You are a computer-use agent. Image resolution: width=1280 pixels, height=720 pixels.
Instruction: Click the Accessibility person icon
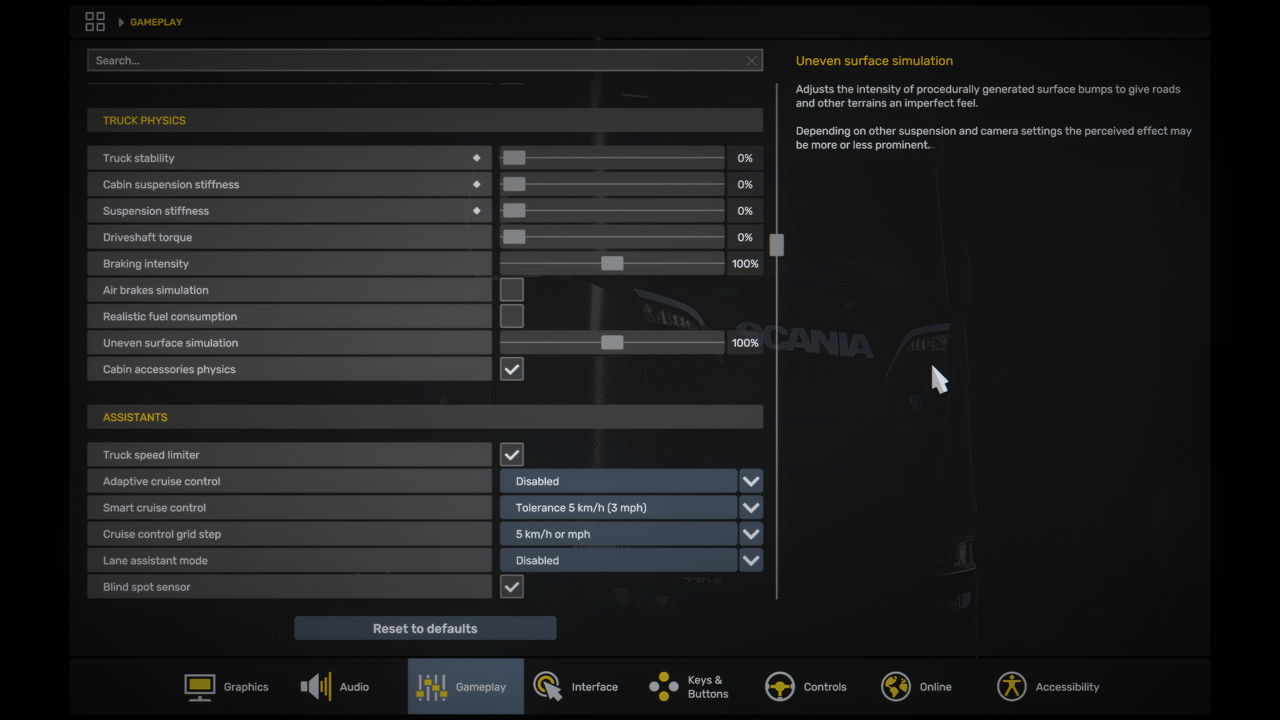[x=1012, y=687]
